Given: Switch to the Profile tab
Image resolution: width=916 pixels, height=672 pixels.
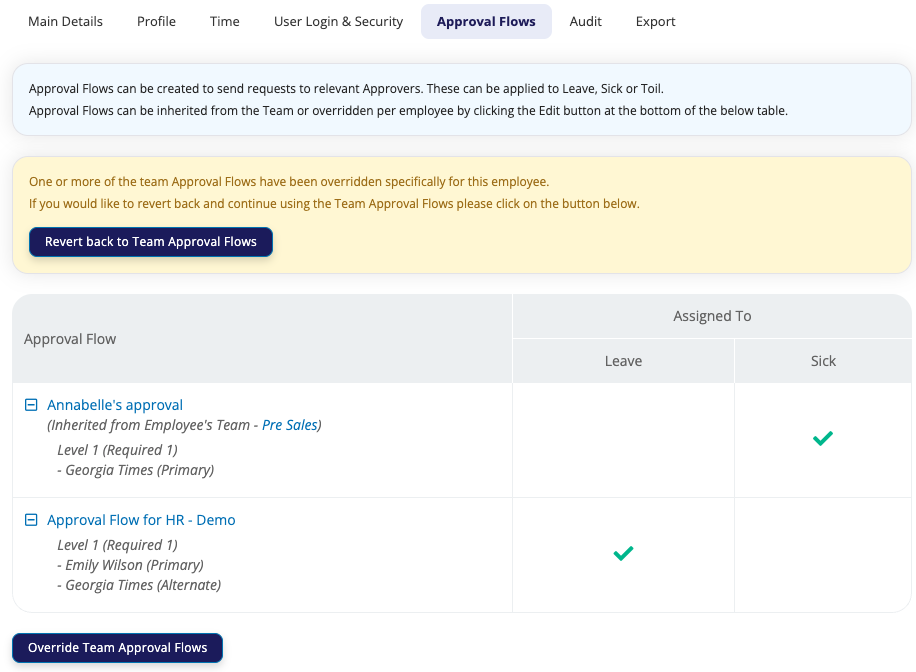Looking at the screenshot, I should tap(156, 22).
